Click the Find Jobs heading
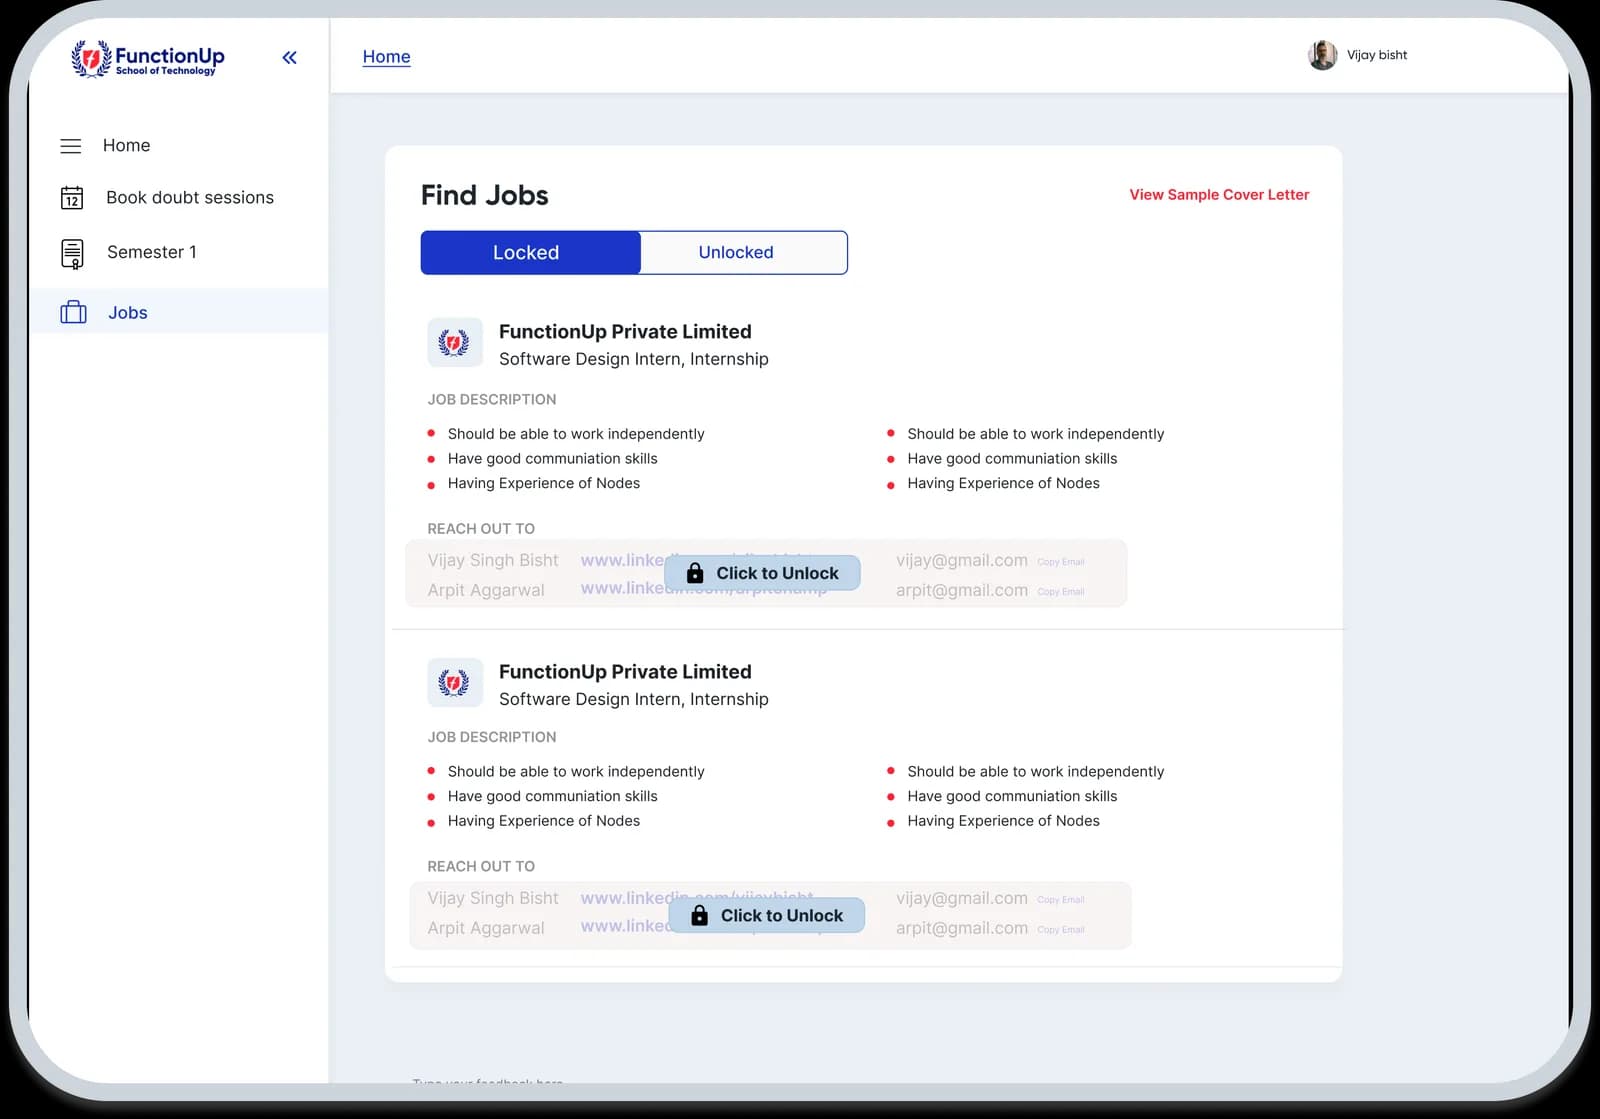 tap(485, 195)
